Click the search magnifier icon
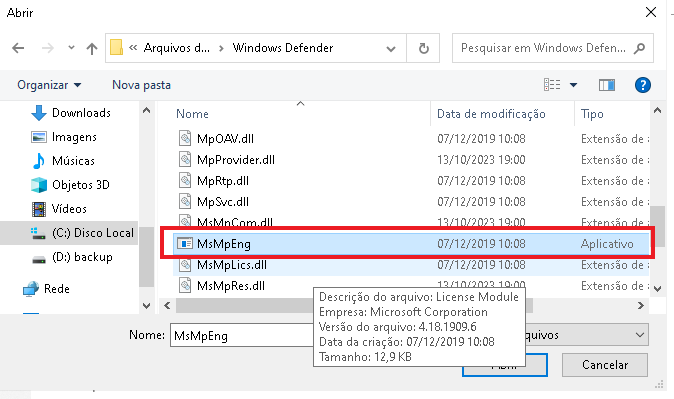The height and width of the screenshot is (399, 674). [639, 48]
